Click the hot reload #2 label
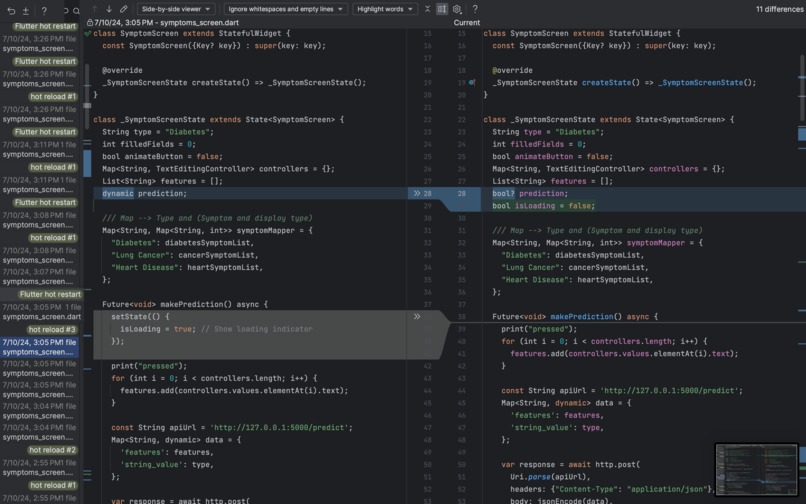The height and width of the screenshot is (504, 806). click(x=52, y=450)
